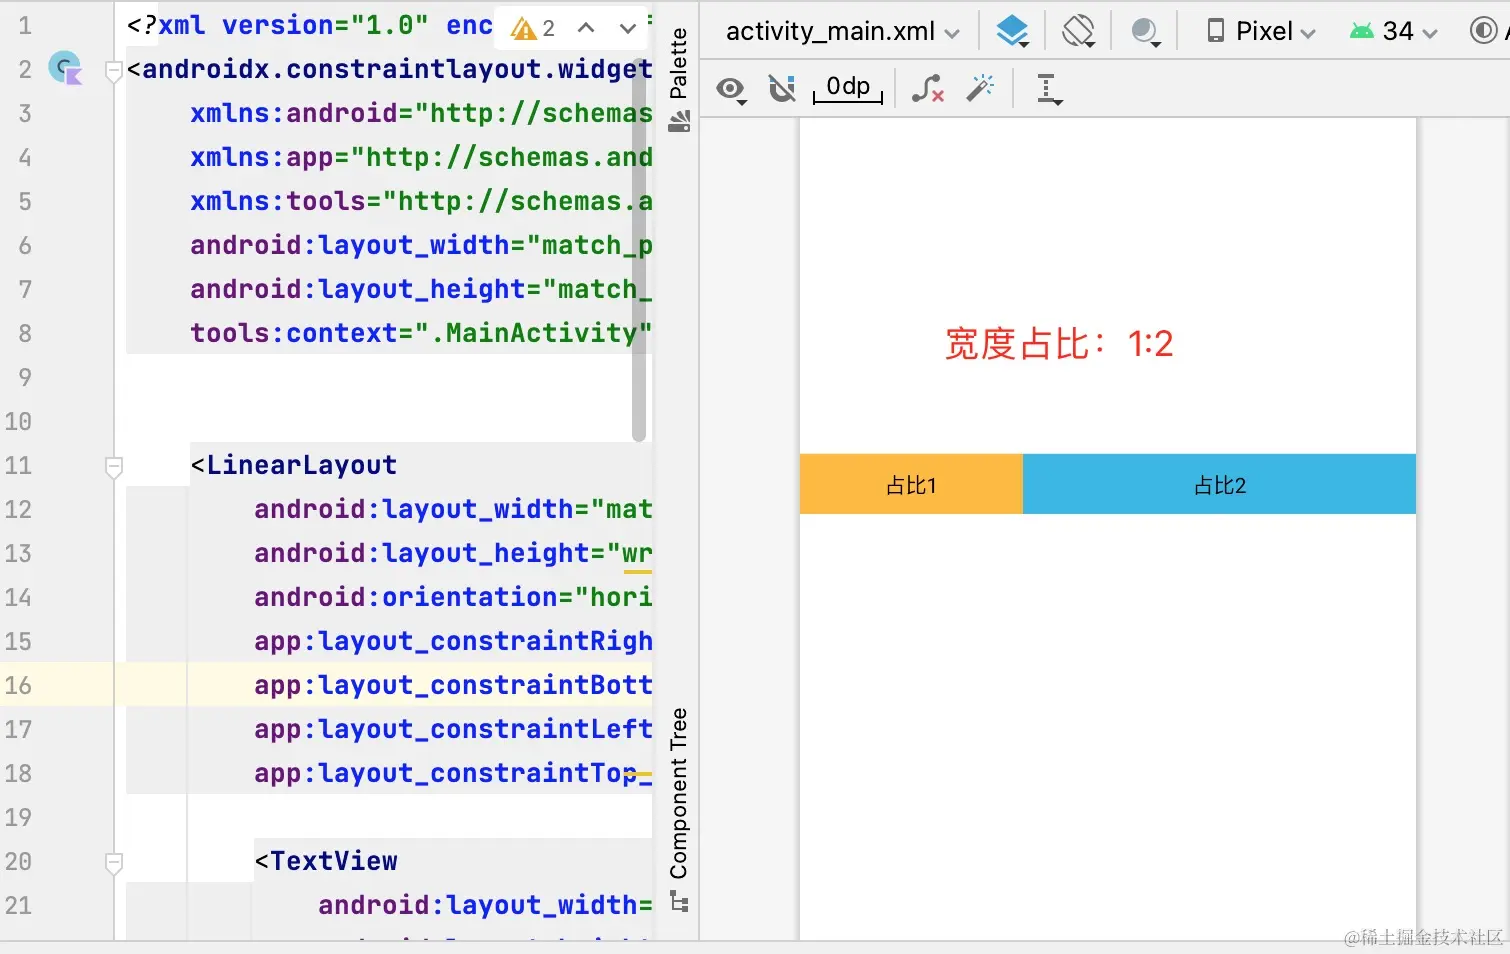Click the xml version declaration on line 1
Image resolution: width=1510 pixels, height=954 pixels.
(x=310, y=25)
